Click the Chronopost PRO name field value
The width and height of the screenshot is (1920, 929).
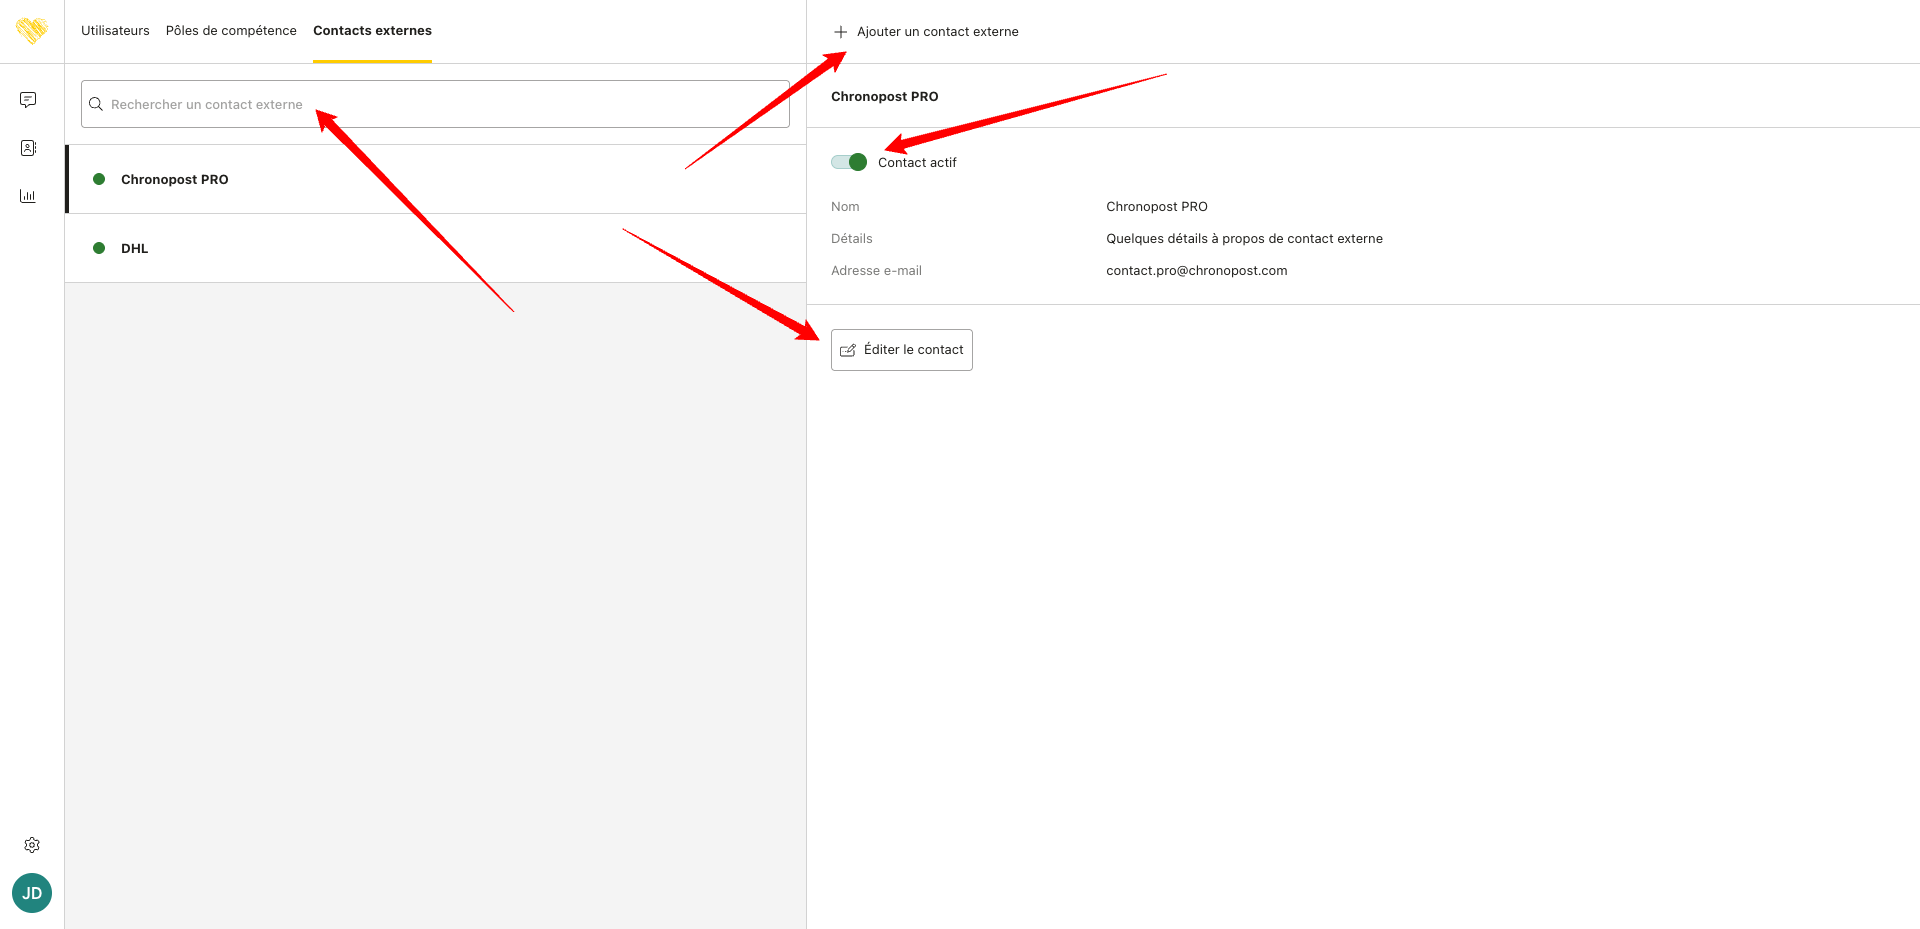(x=1157, y=206)
